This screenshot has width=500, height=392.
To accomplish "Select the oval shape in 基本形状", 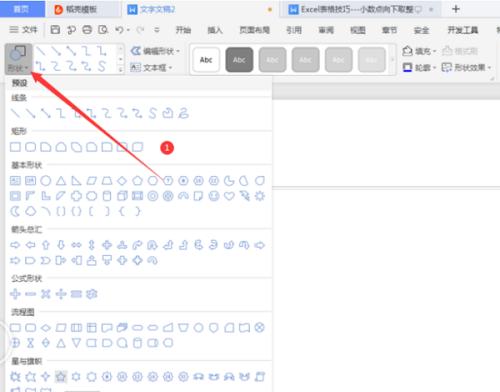I will 46,181.
